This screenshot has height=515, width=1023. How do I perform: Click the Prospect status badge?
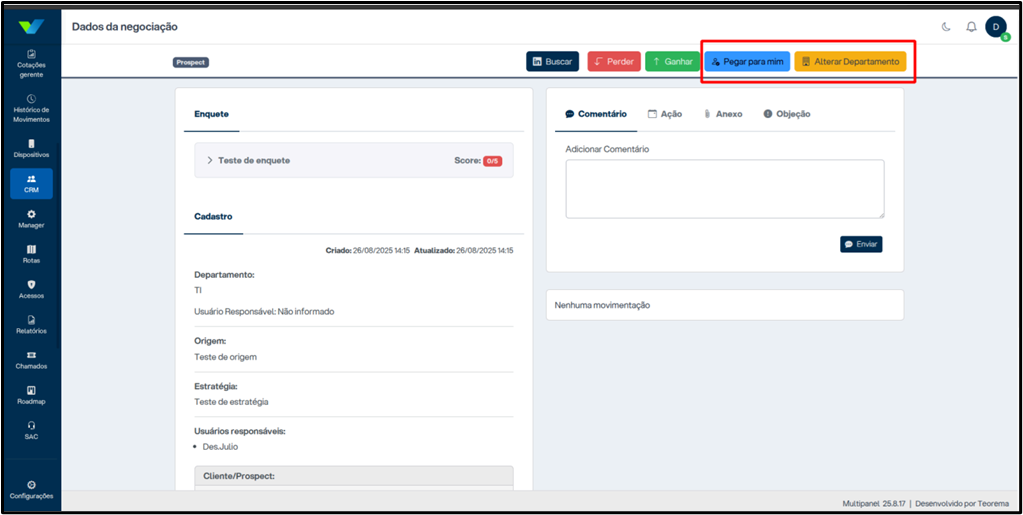191,63
